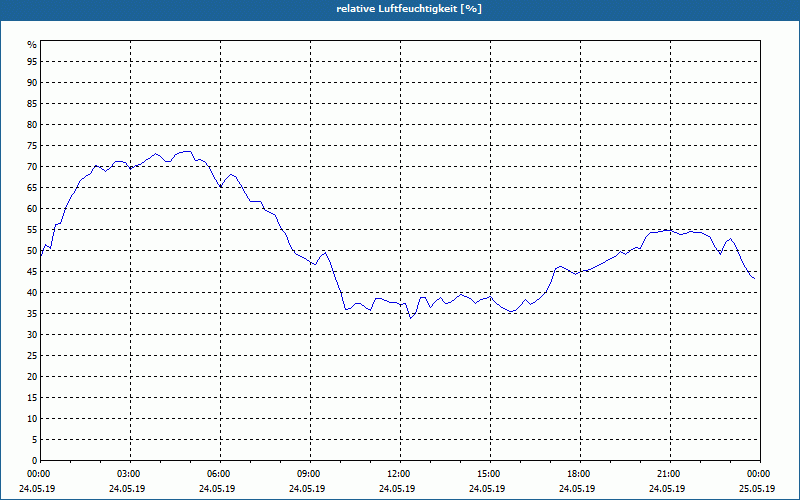Click the y-axis value 55

point(32,230)
